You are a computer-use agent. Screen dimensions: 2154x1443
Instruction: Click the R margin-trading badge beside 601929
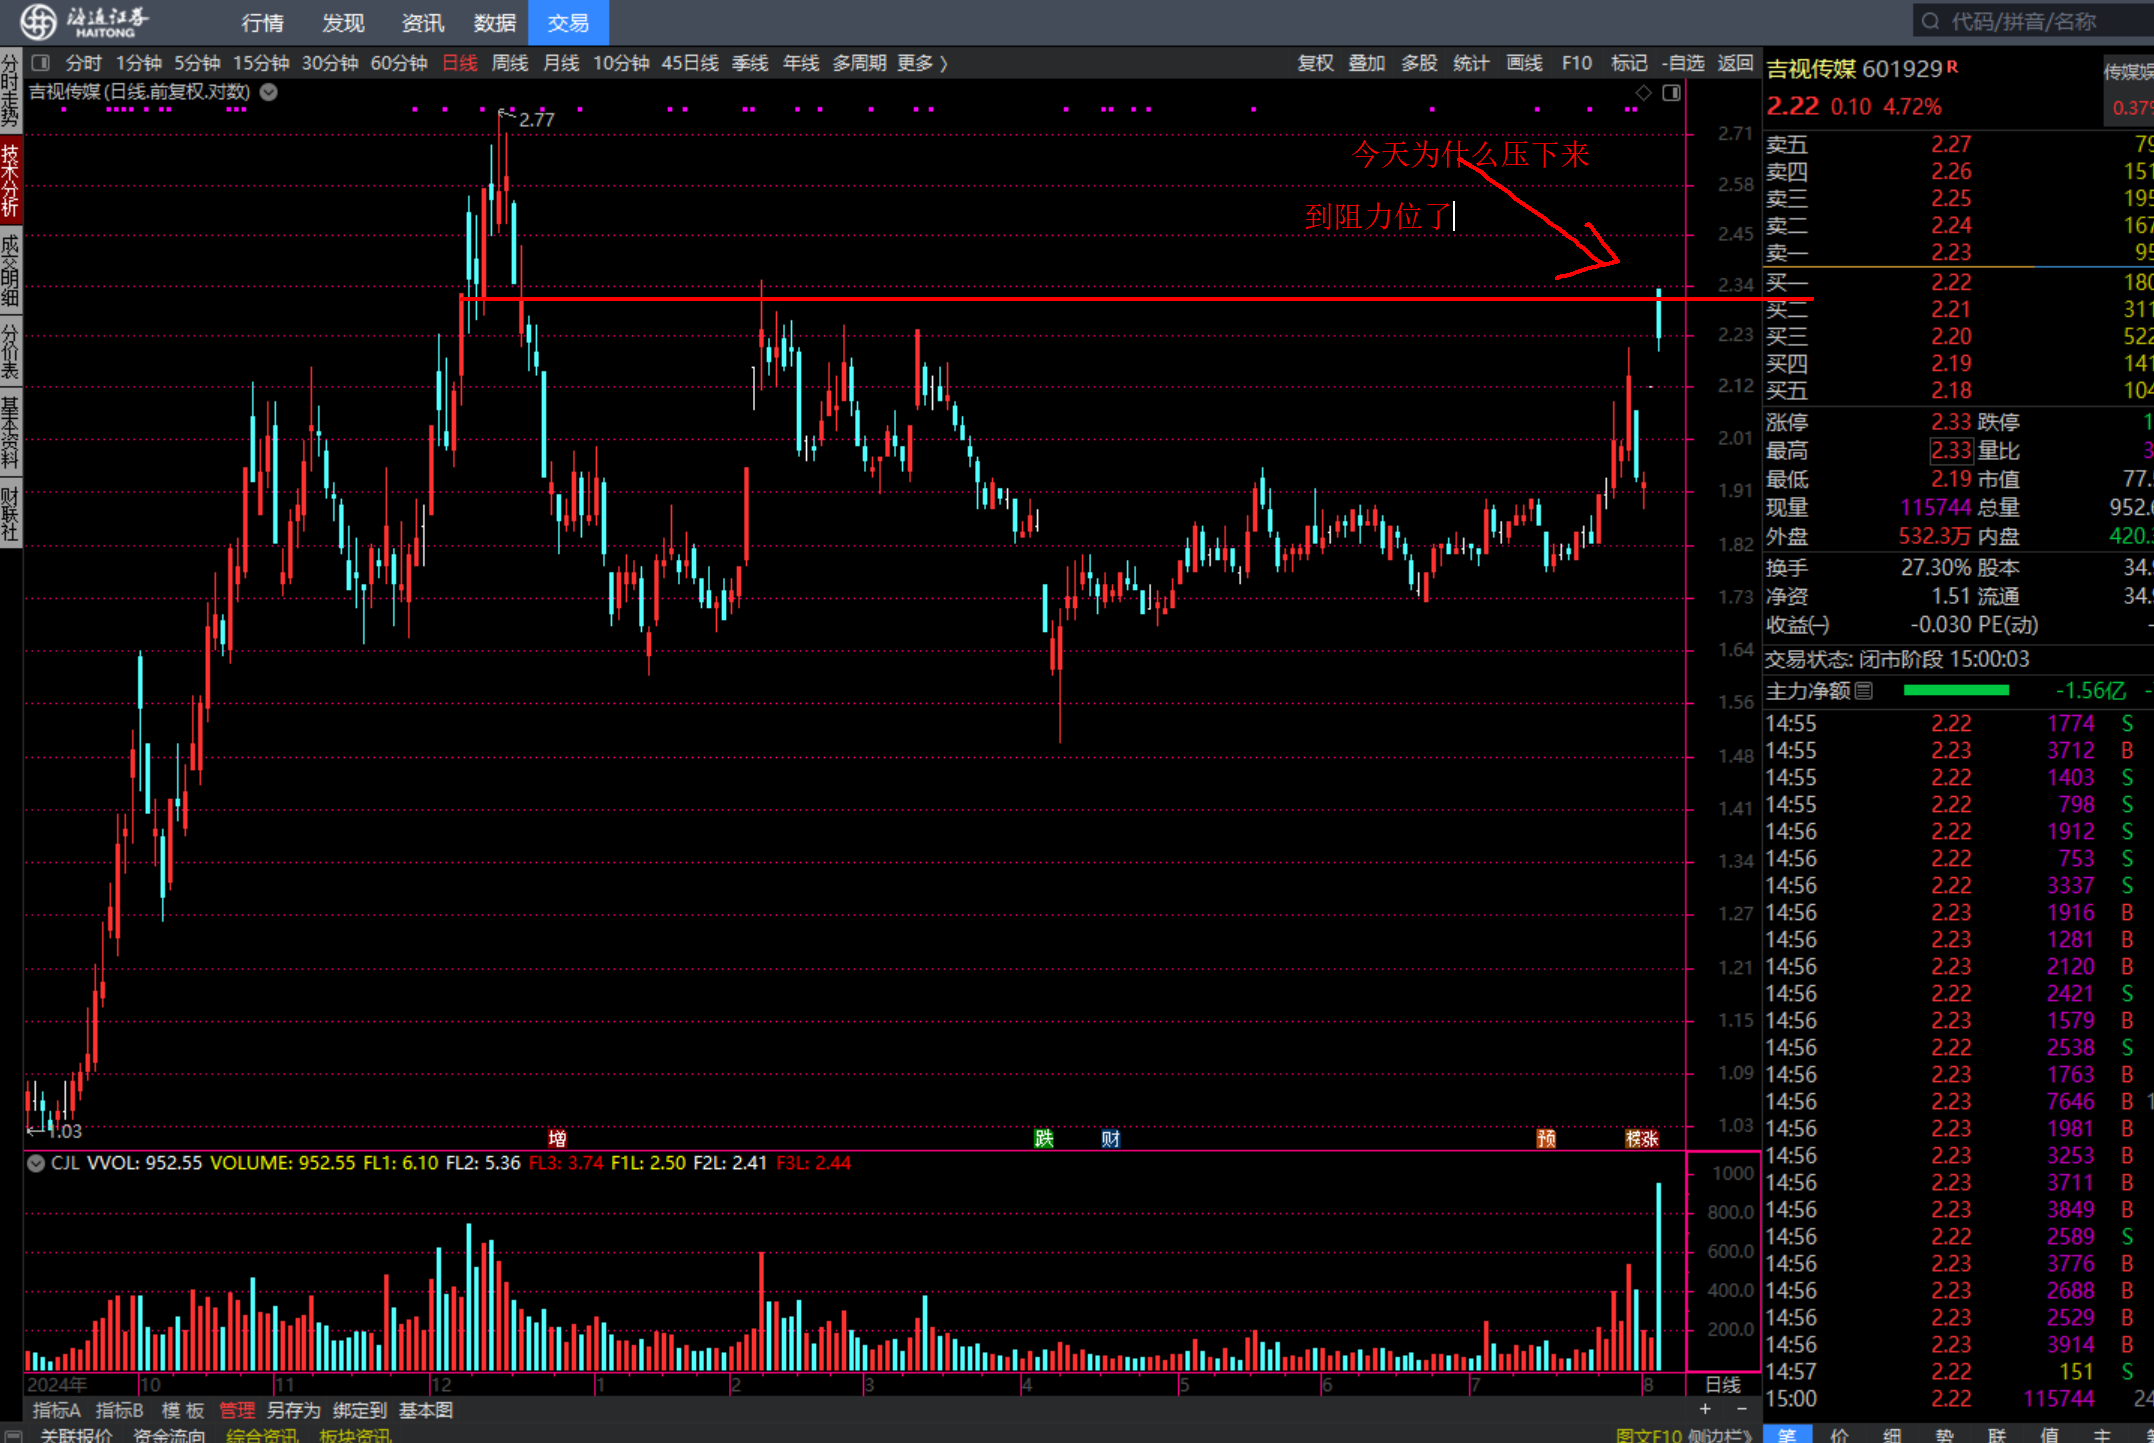[1952, 67]
